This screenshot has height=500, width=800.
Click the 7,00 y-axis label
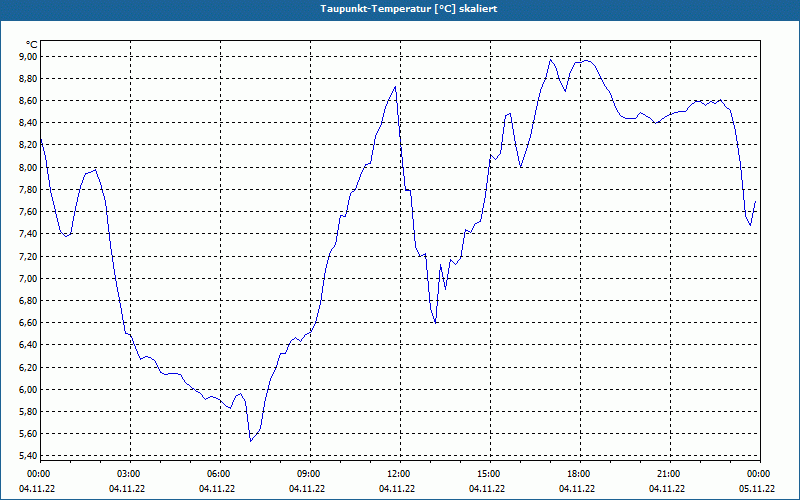28,278
